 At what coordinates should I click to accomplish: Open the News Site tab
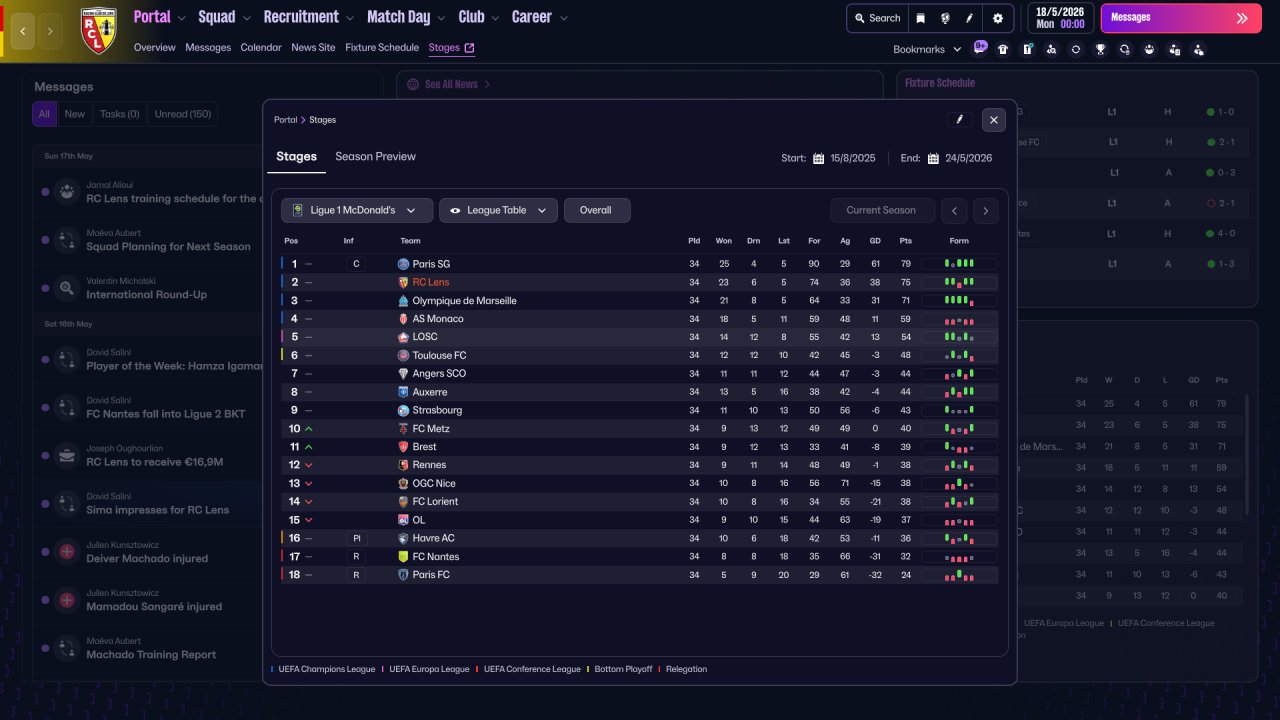click(x=313, y=47)
